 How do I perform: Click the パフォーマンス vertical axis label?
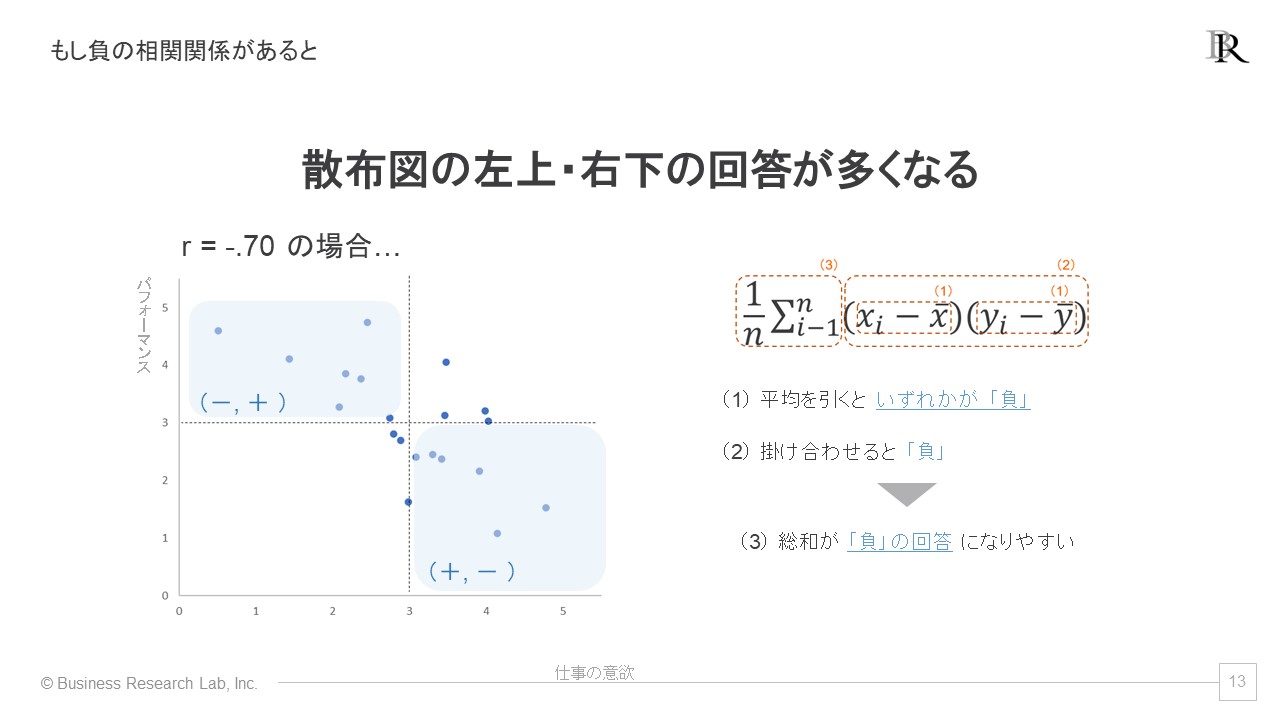click(x=143, y=325)
